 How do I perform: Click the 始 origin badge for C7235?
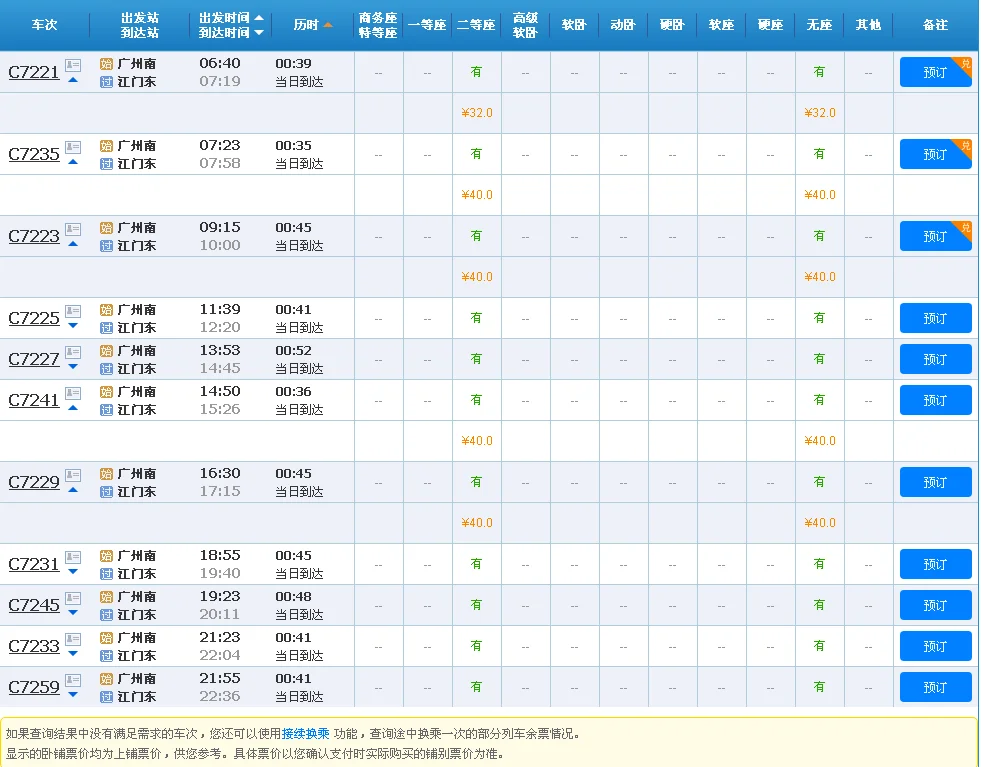(106, 146)
